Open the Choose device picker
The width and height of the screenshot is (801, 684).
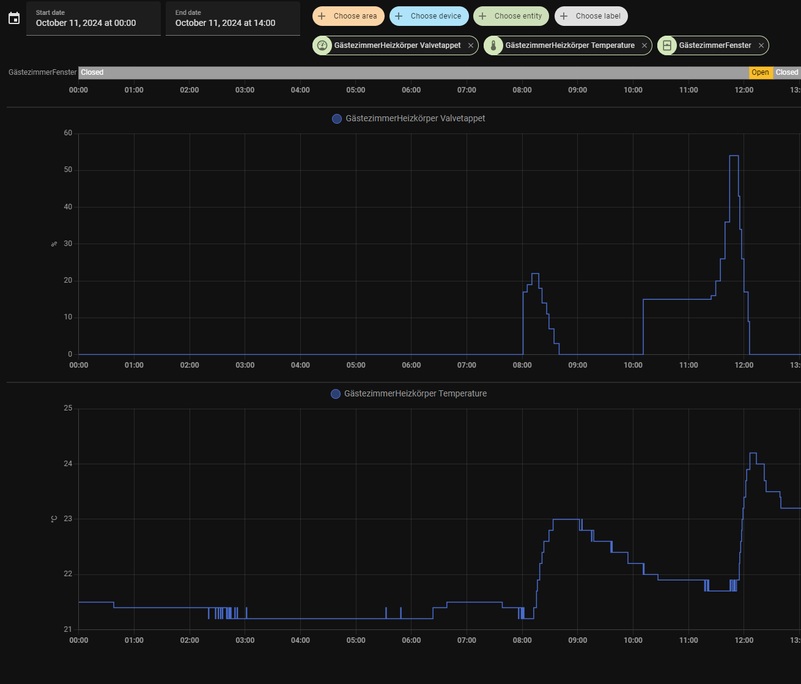tap(427, 16)
